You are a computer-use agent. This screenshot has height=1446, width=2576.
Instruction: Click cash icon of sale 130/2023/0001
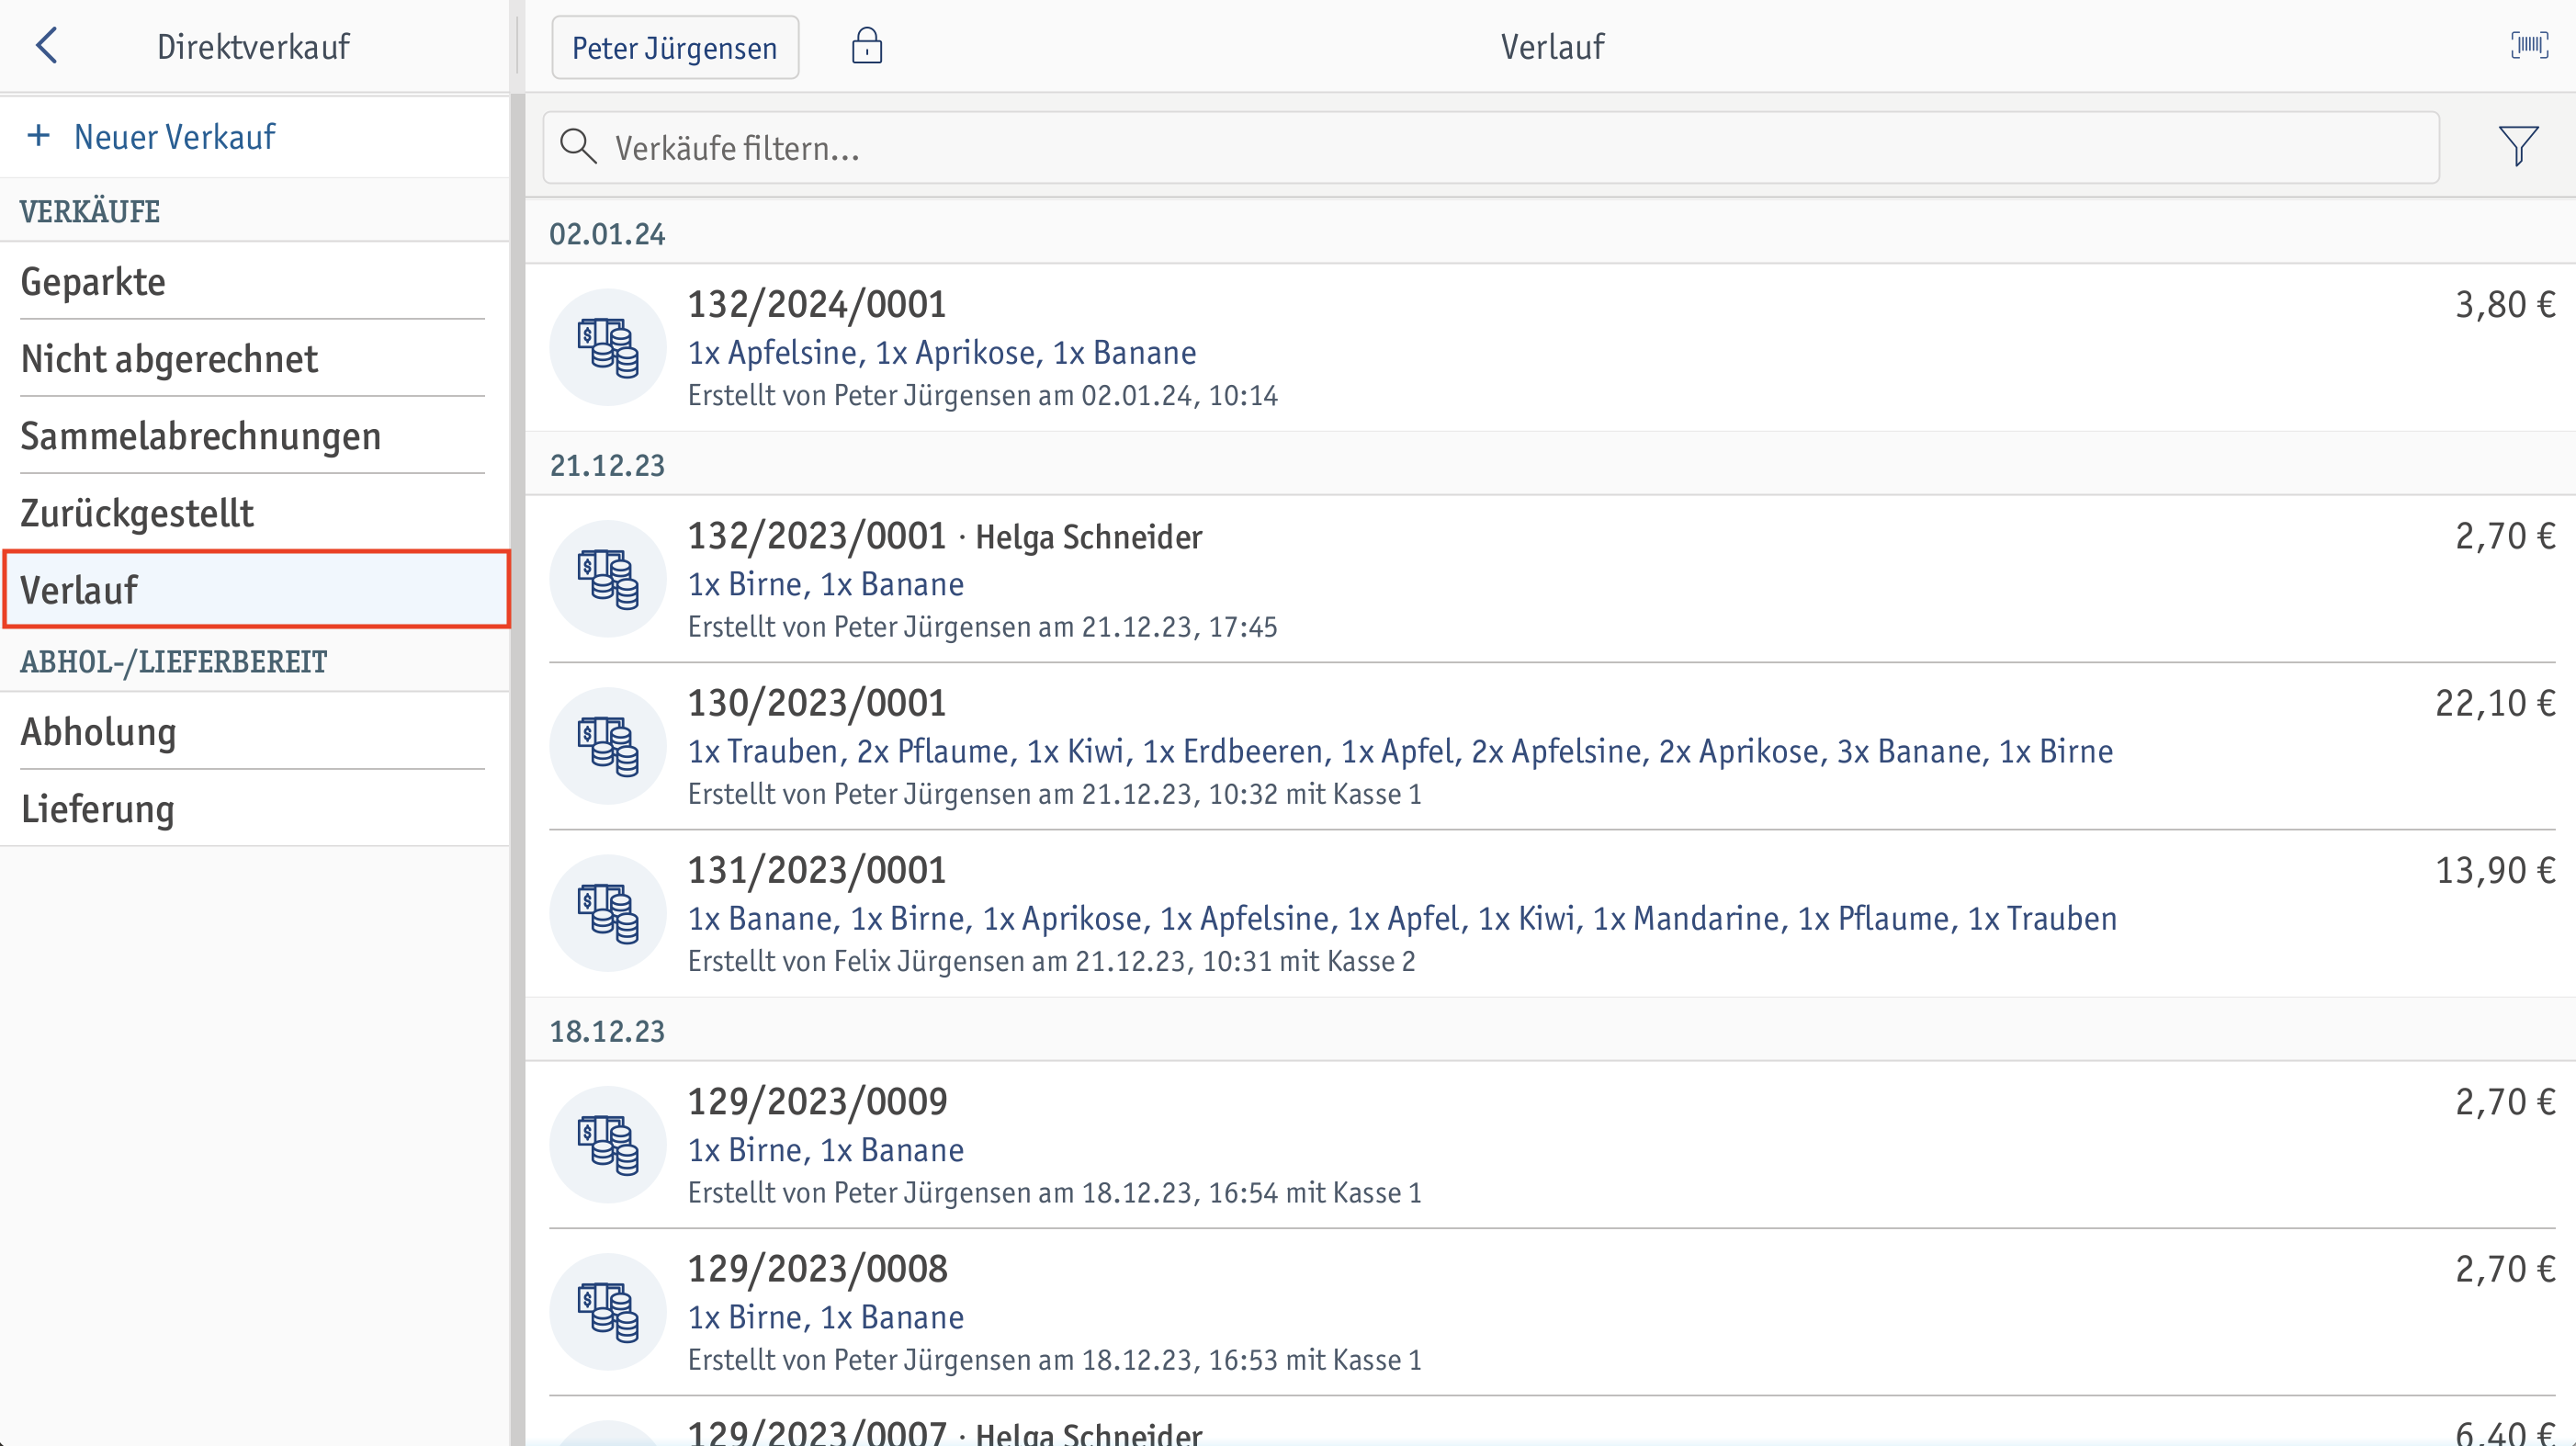click(608, 746)
